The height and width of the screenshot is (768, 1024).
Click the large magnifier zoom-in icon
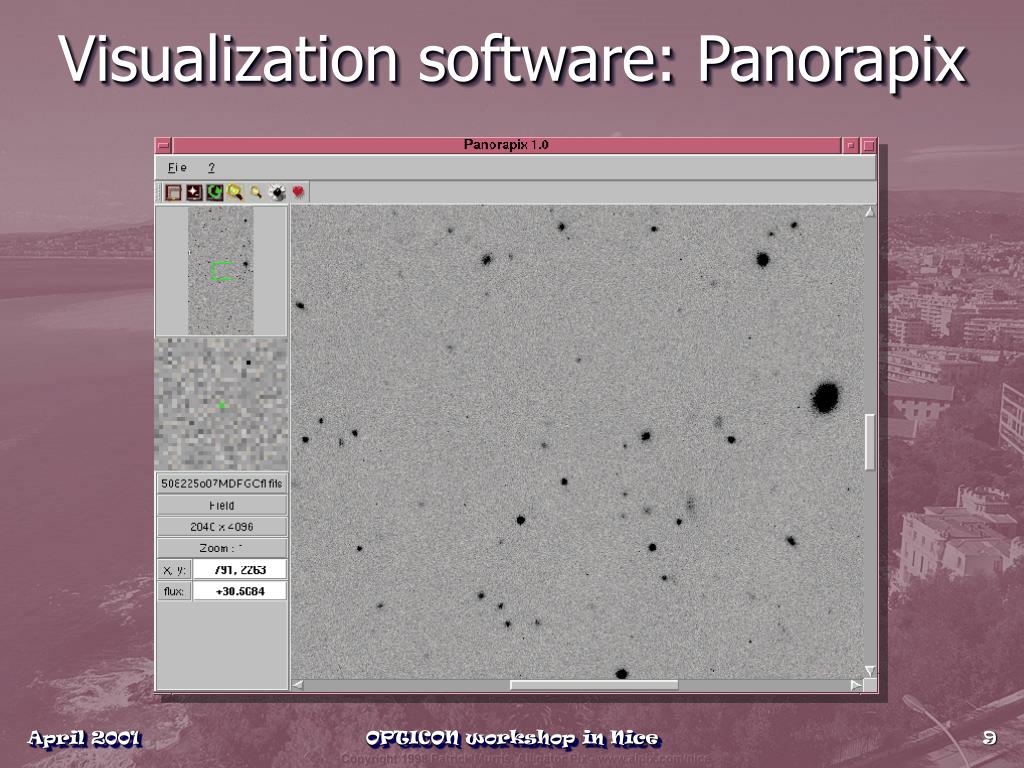coord(235,192)
